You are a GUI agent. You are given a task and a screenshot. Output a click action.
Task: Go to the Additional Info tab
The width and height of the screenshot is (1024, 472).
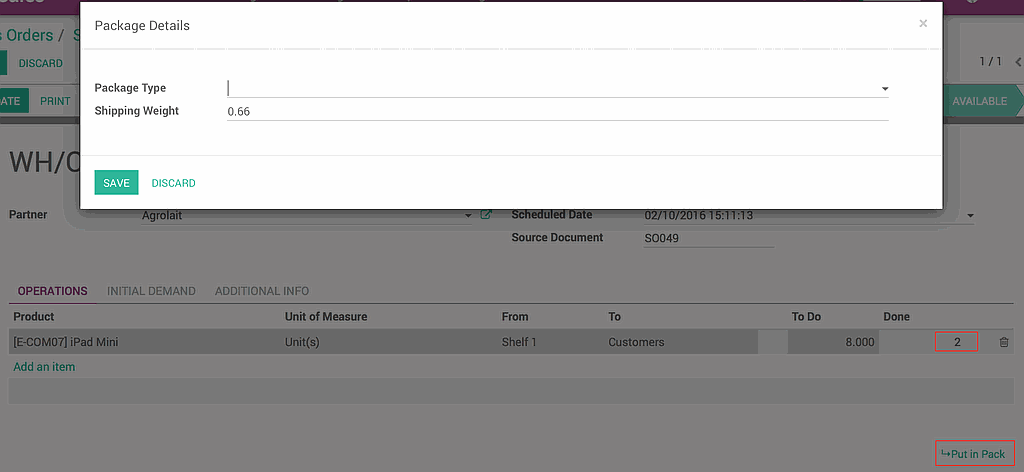[x=262, y=291]
